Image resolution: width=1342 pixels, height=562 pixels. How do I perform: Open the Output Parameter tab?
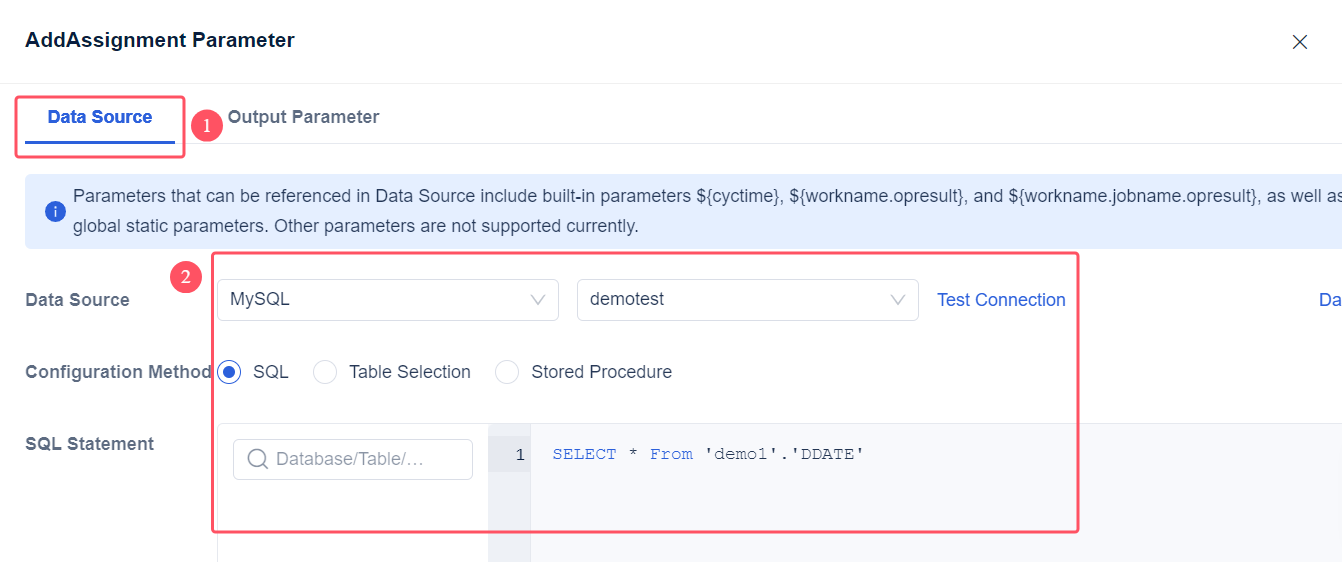pos(303,117)
